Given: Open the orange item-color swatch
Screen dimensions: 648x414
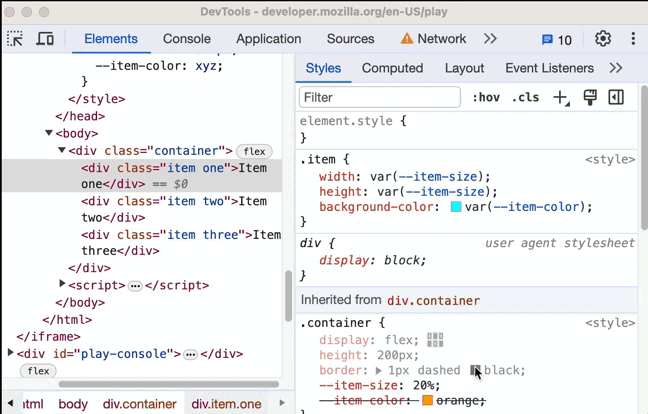Looking at the screenshot, I should pos(427,400).
